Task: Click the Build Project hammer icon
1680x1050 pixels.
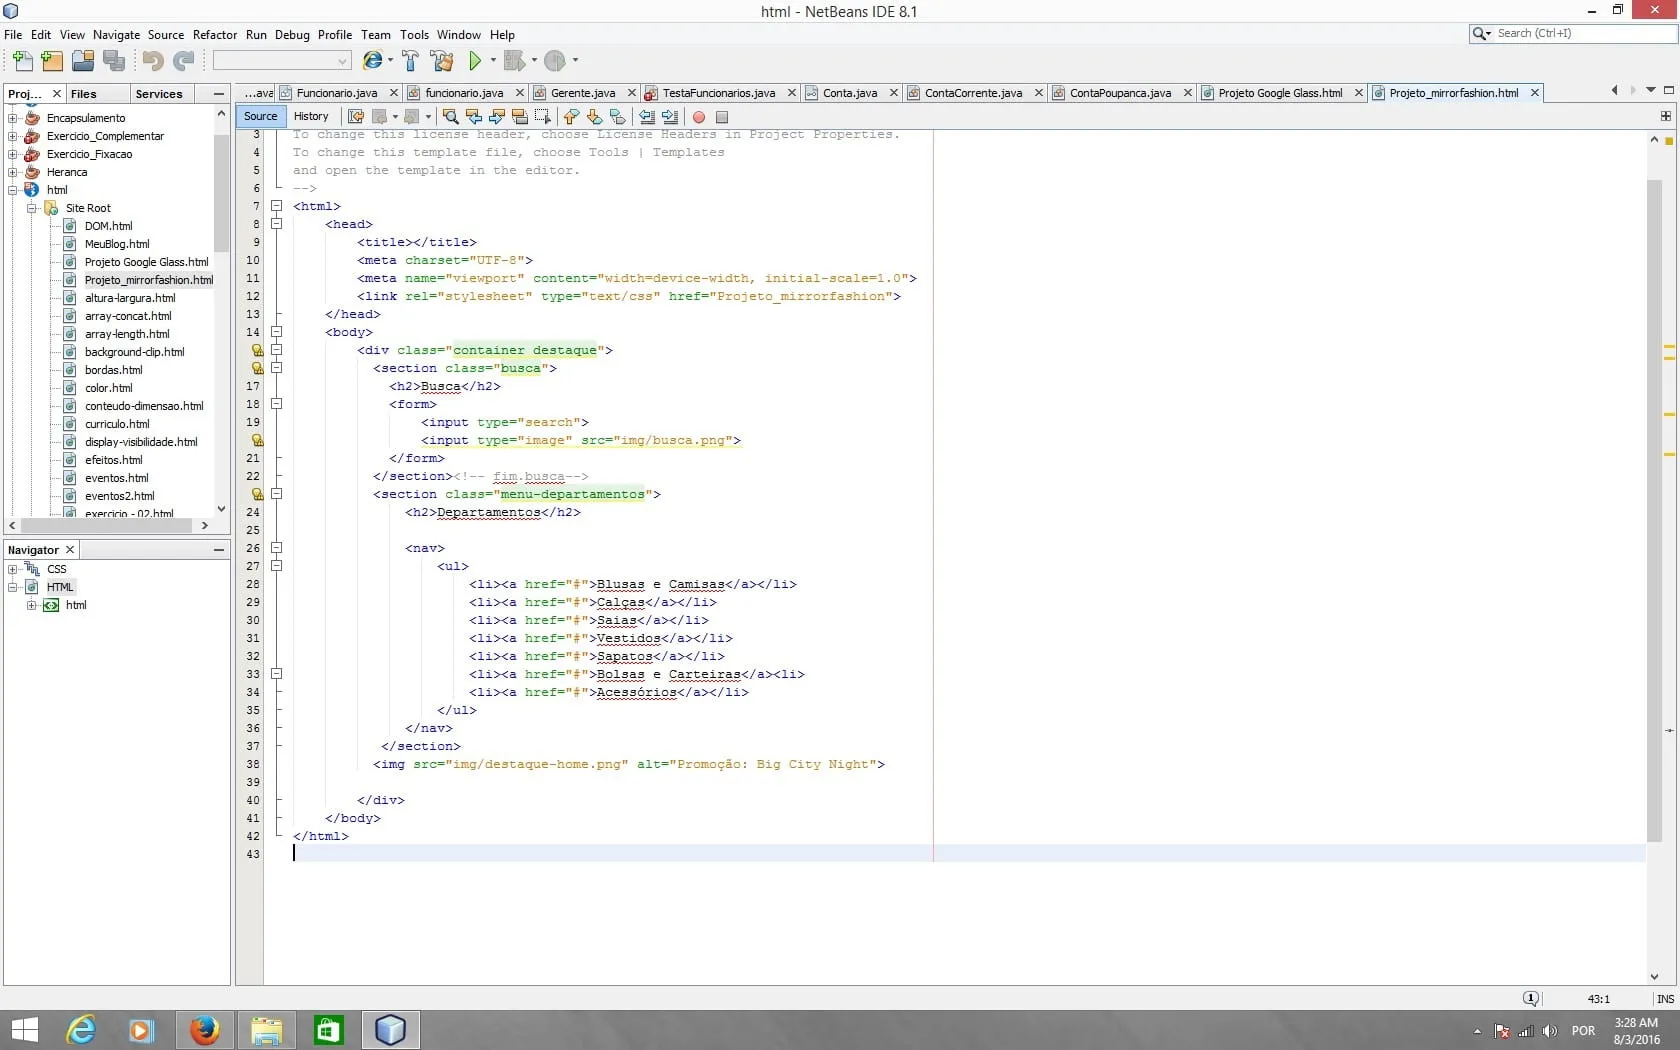Action: (410, 61)
